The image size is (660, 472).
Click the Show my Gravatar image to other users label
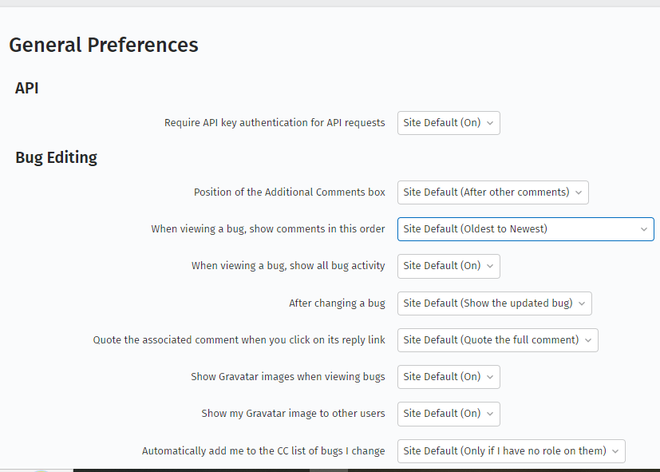(x=293, y=414)
